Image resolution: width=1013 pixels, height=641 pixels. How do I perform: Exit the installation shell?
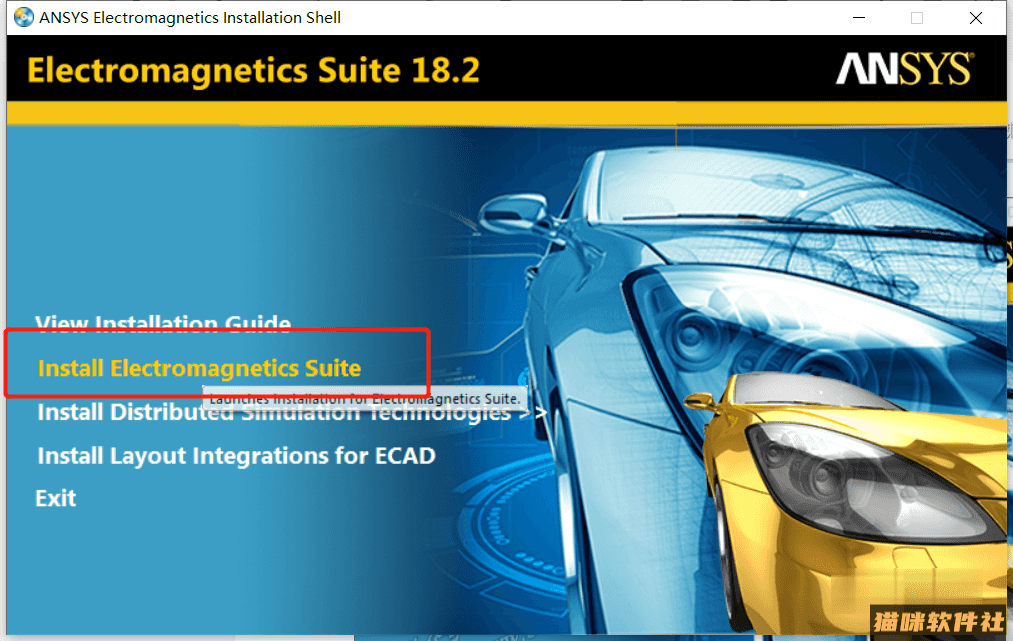(56, 498)
